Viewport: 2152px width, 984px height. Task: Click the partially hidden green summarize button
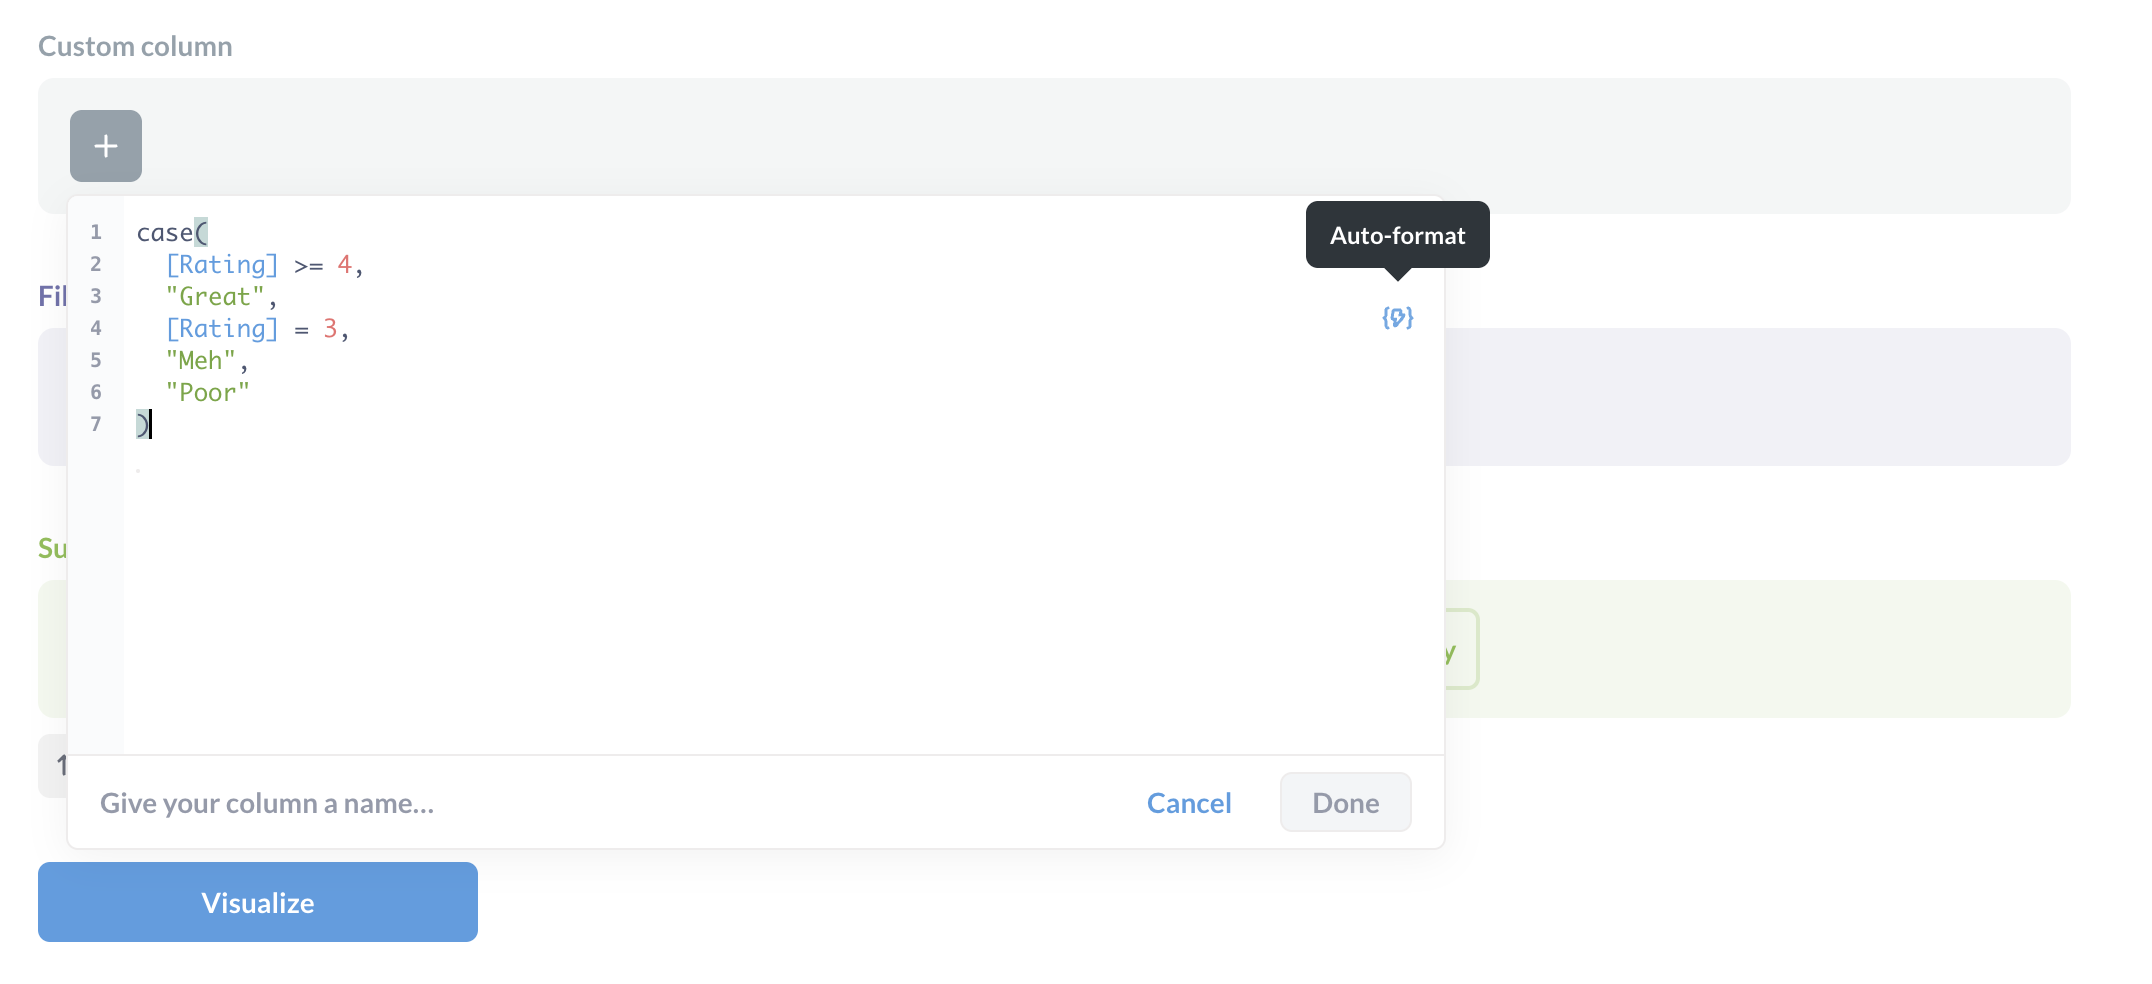[1460, 650]
